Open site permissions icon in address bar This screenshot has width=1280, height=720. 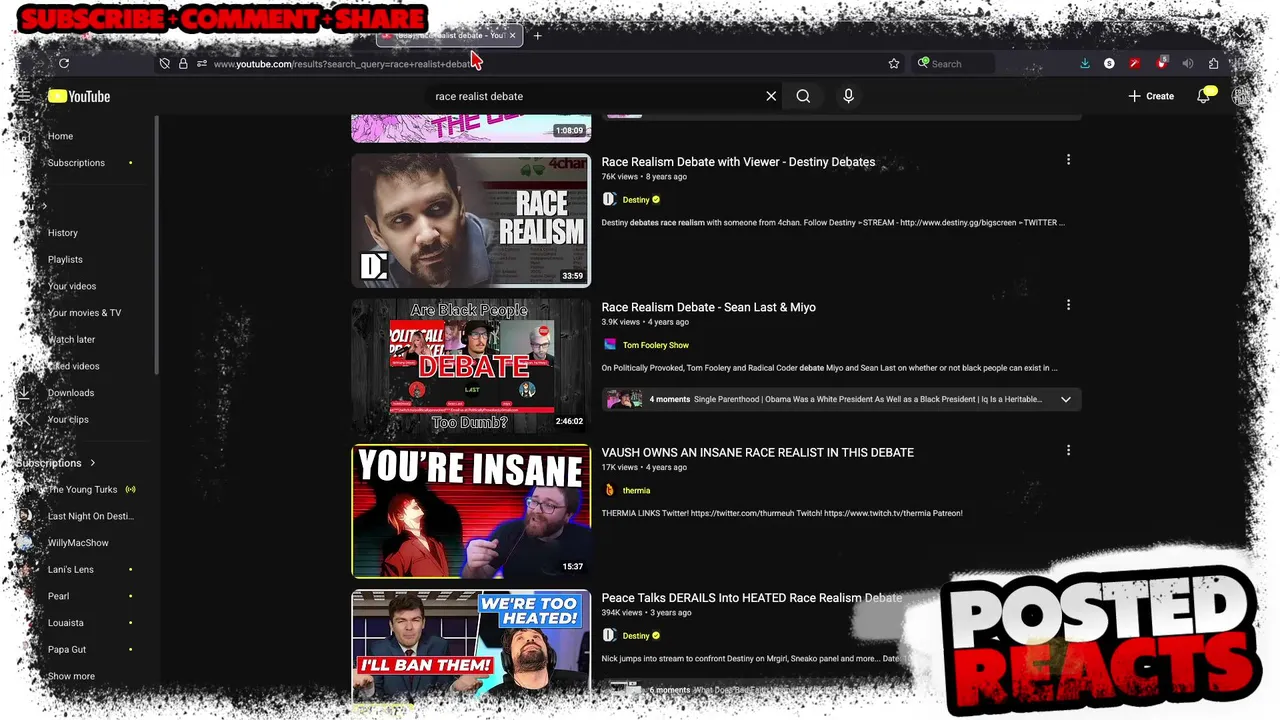click(202, 63)
